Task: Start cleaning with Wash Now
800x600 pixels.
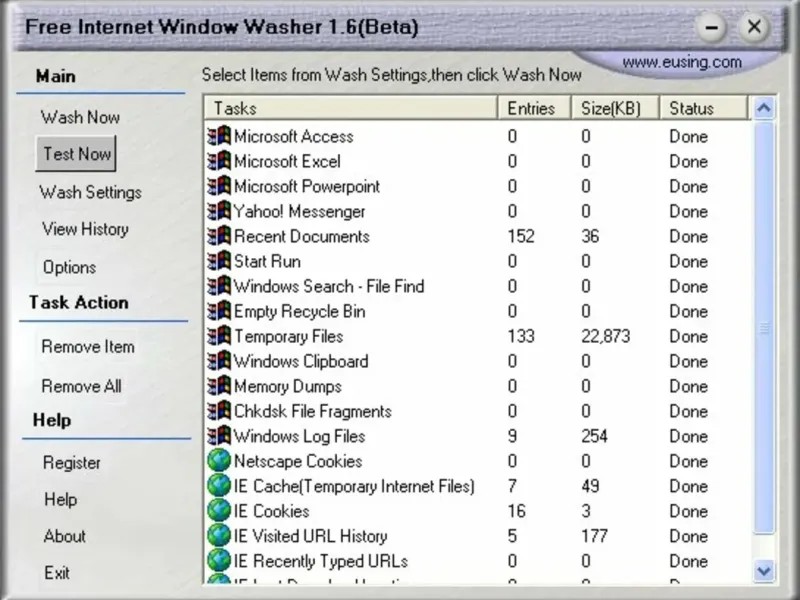Action: pyautogui.click(x=80, y=117)
